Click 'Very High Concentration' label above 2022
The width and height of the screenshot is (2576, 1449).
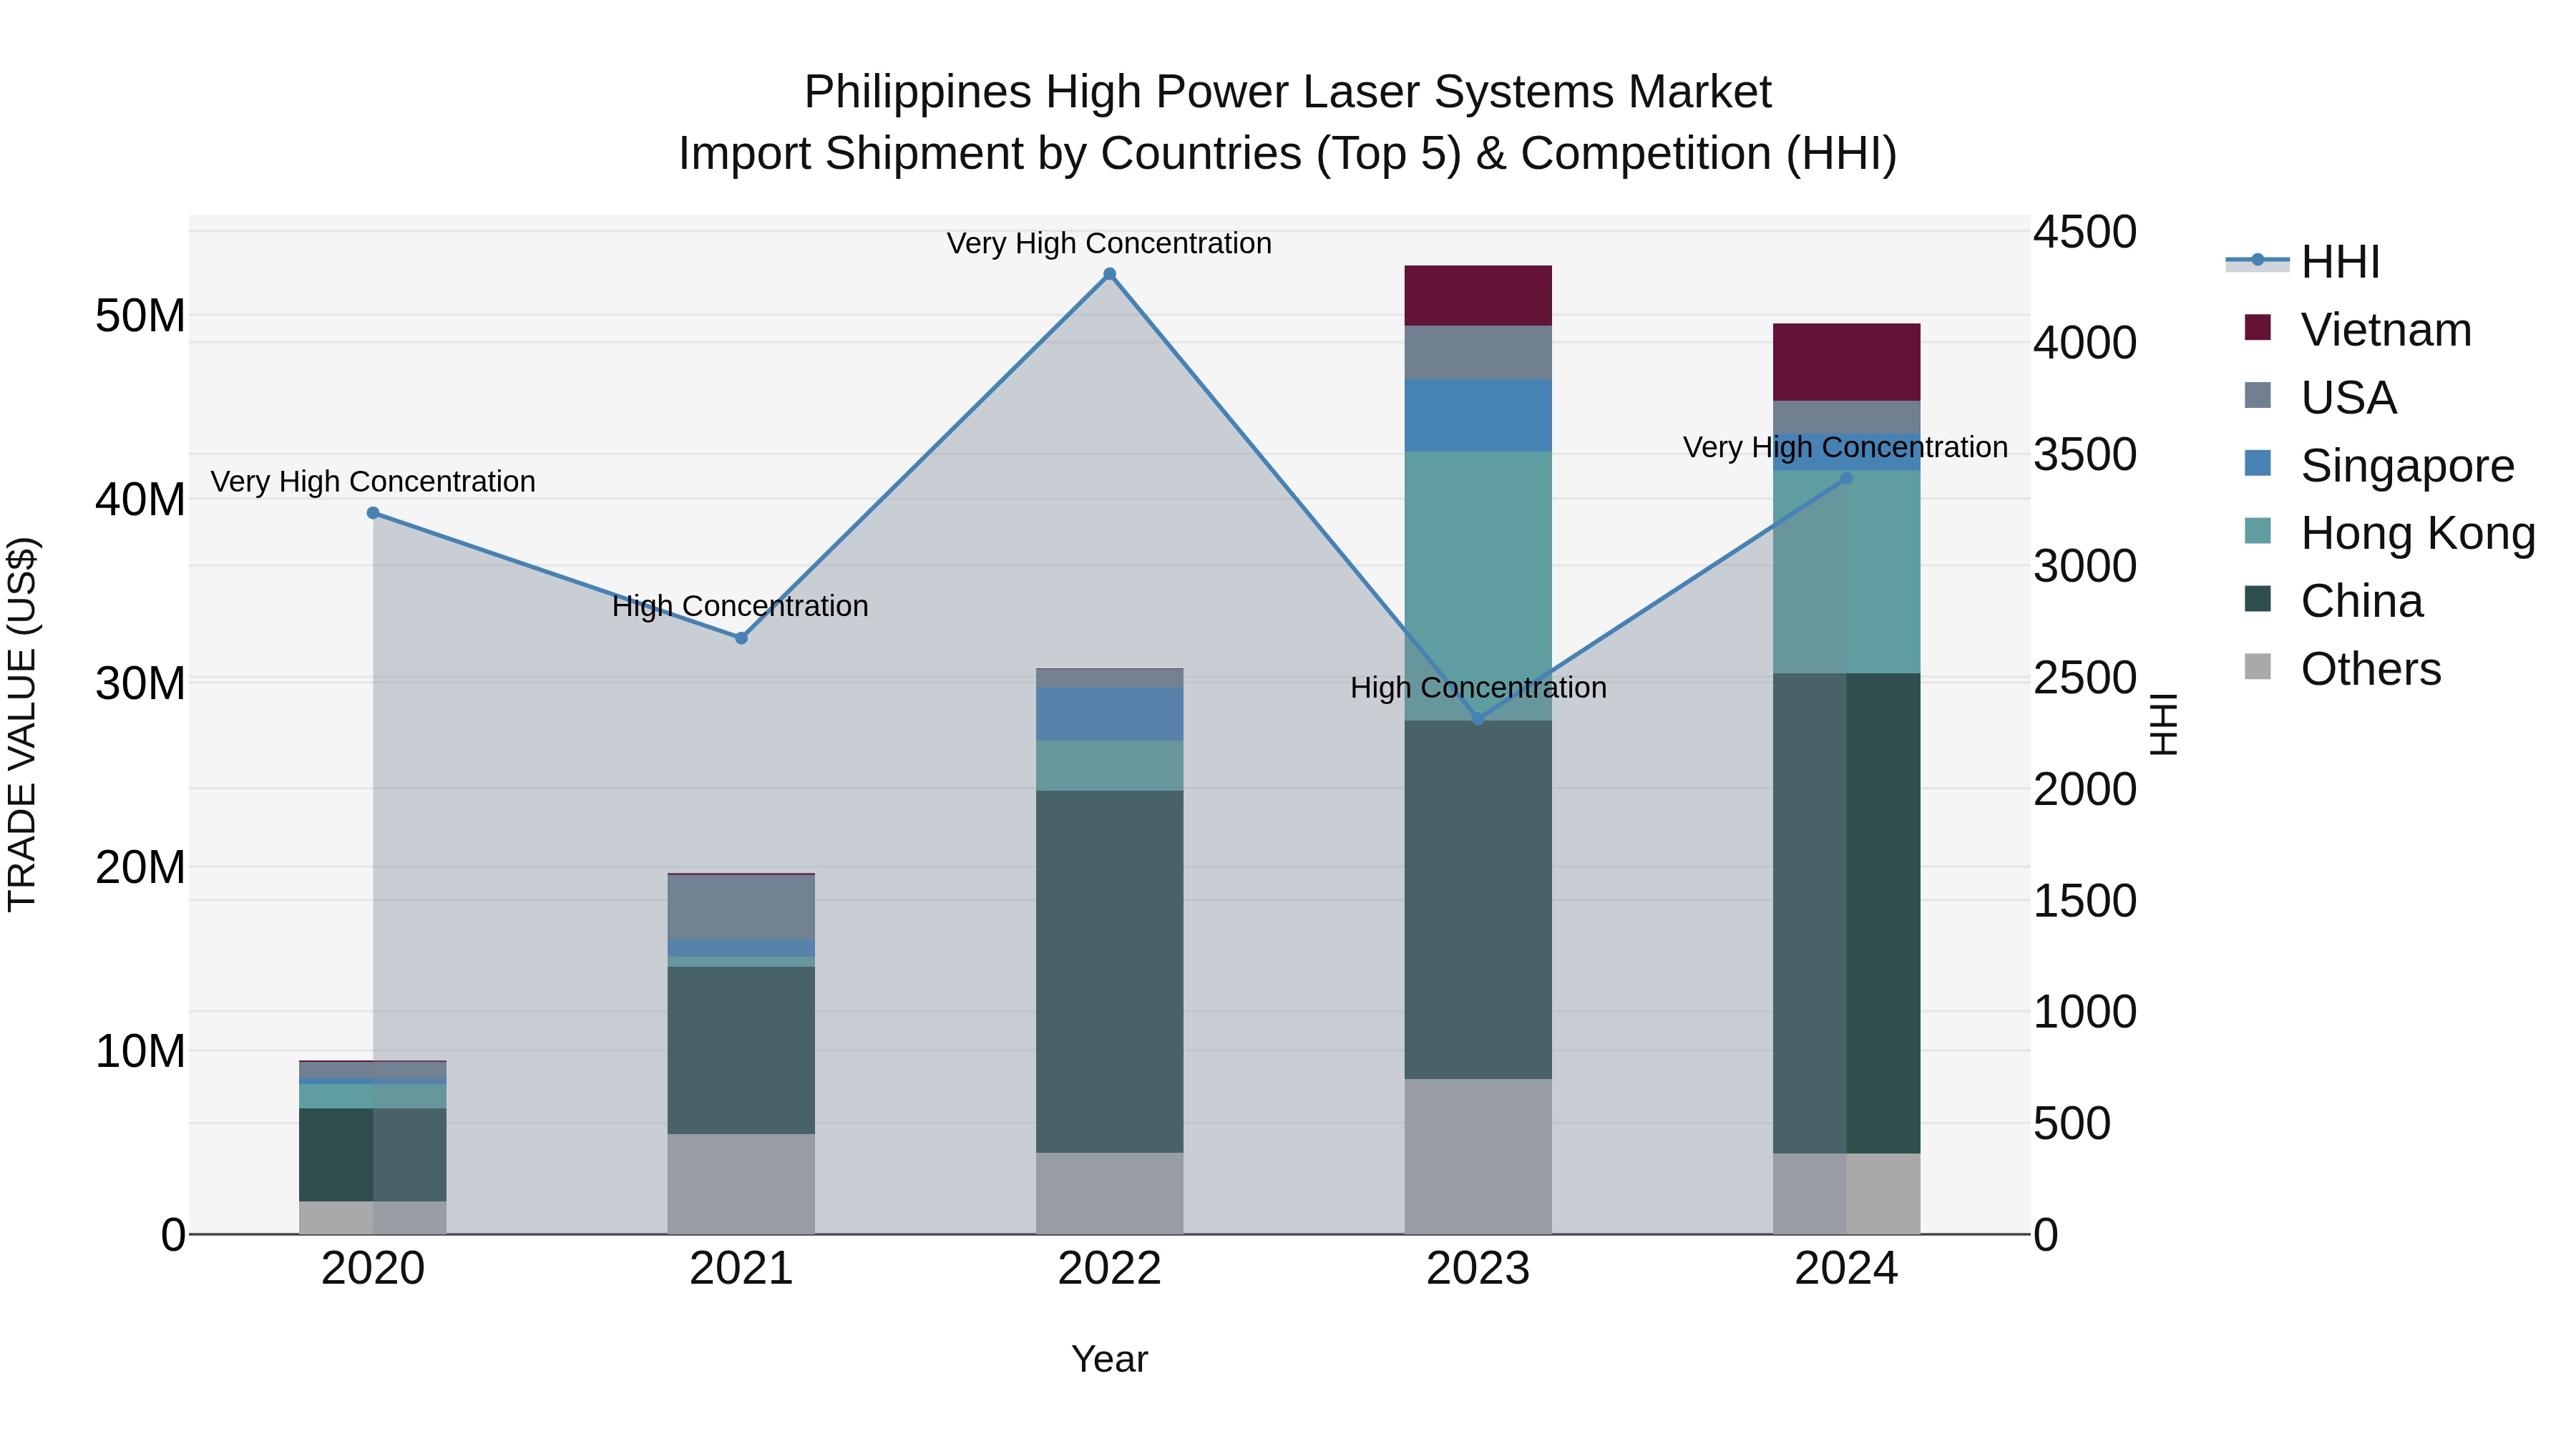click(x=1109, y=243)
